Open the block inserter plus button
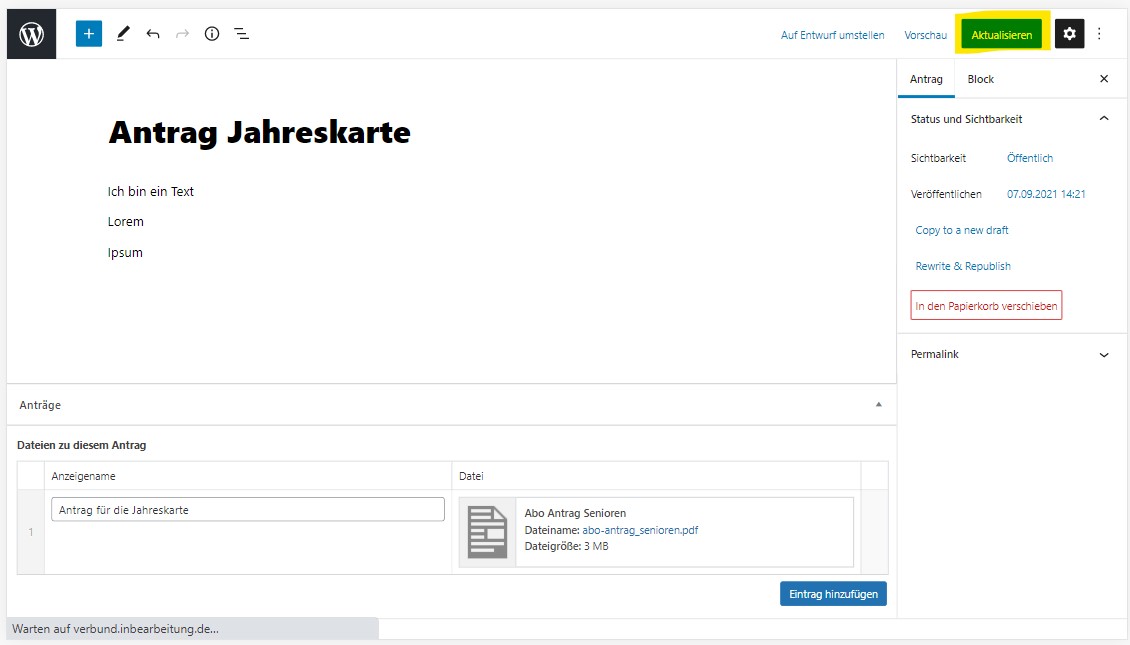The width and height of the screenshot is (1130, 645). [89, 34]
